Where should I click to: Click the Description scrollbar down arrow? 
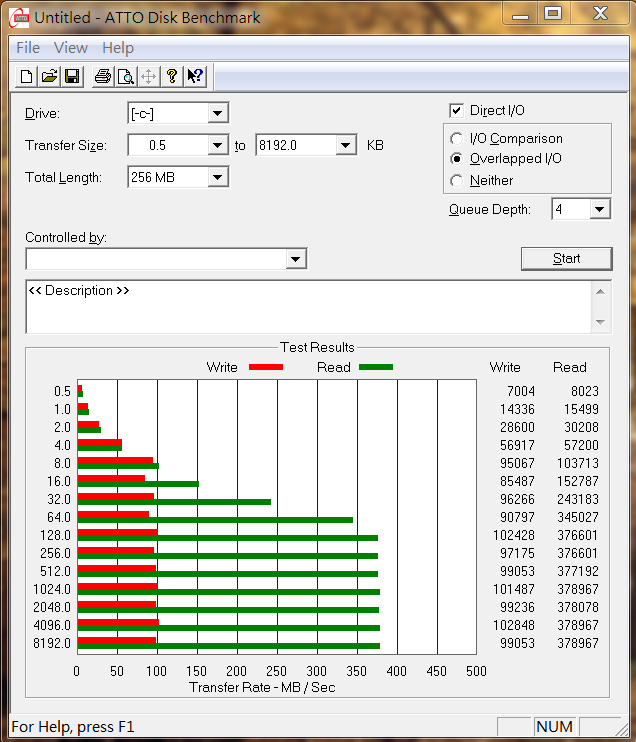pos(601,322)
